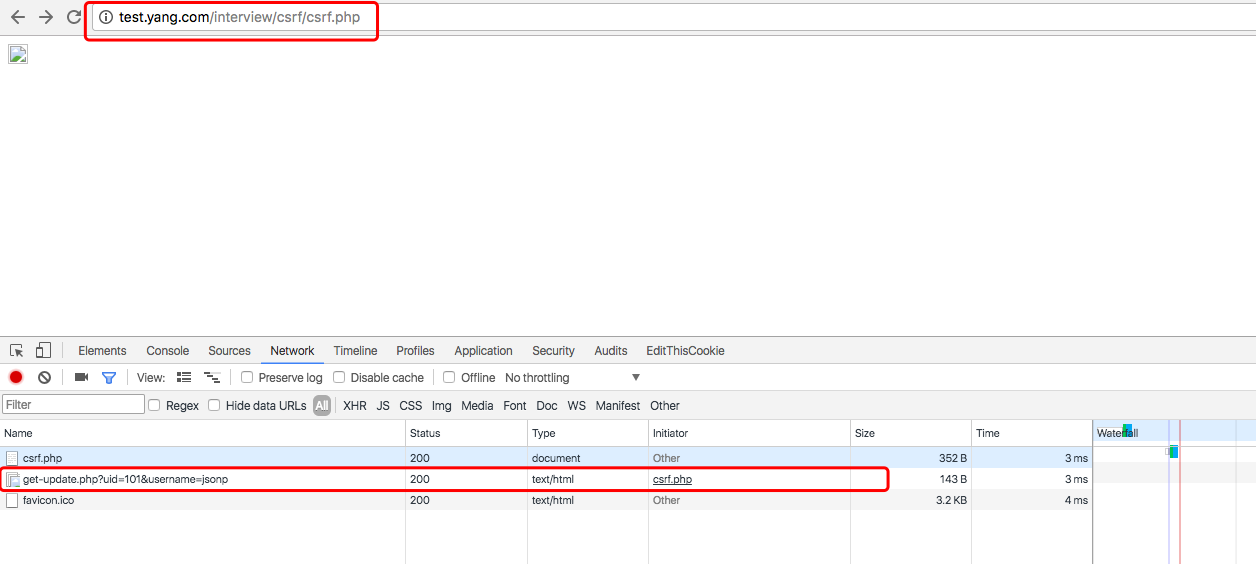Switch to the Console tab
This screenshot has height=564, width=1256.
167,351
